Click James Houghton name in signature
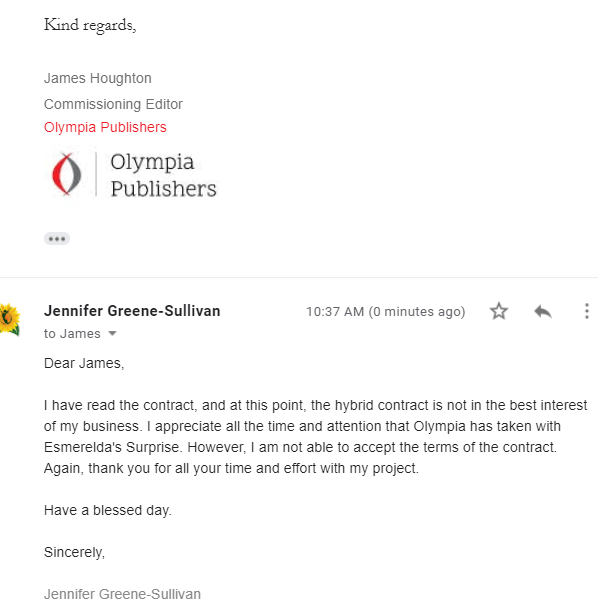This screenshot has height=614, width=604. point(98,78)
